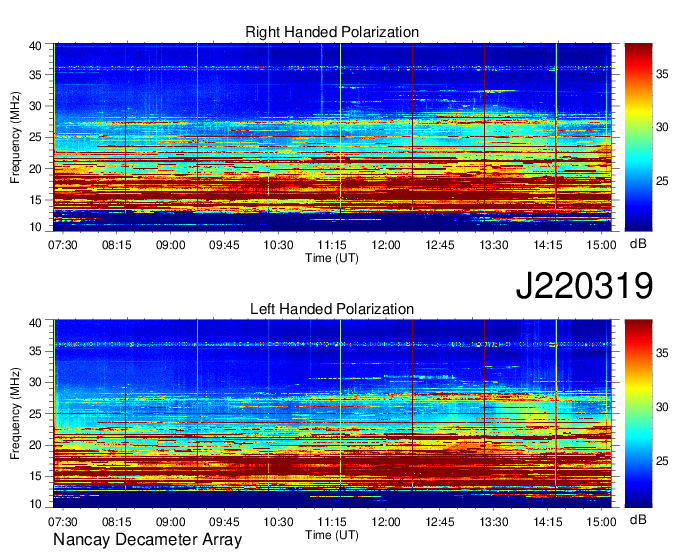Click the 30 value on top colorbar
The height and width of the screenshot is (552, 680).
click(662, 127)
